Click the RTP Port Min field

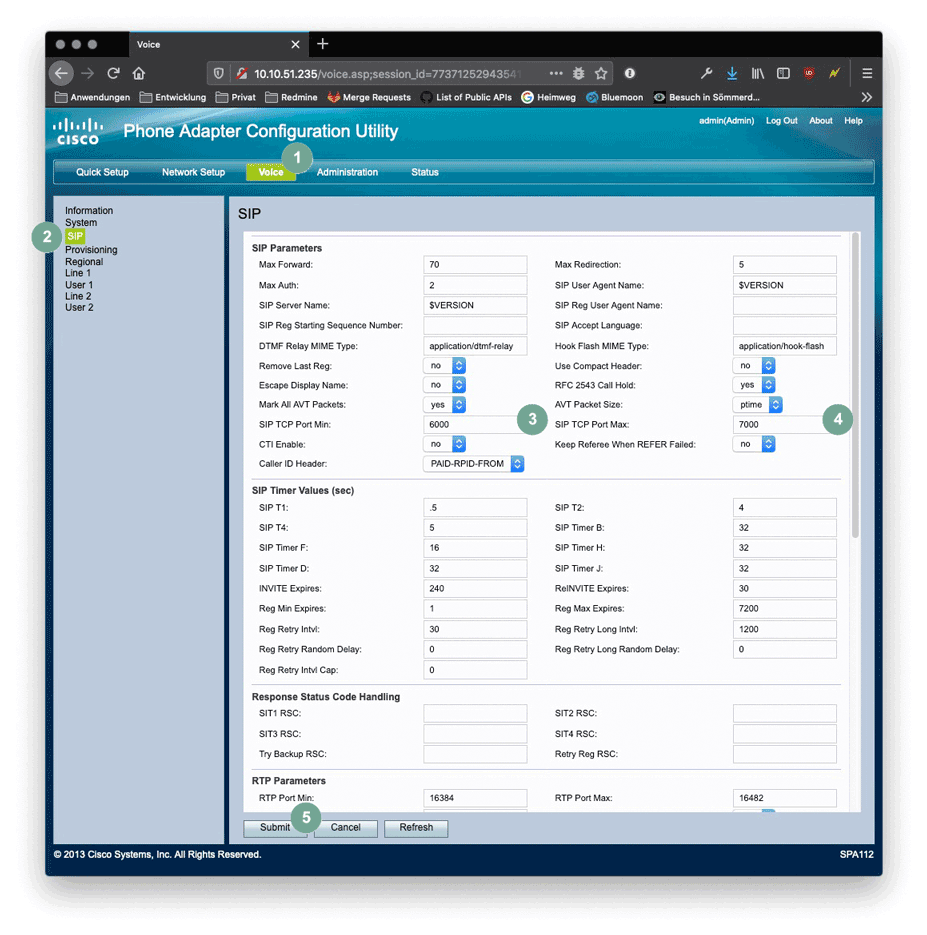[x=475, y=798]
